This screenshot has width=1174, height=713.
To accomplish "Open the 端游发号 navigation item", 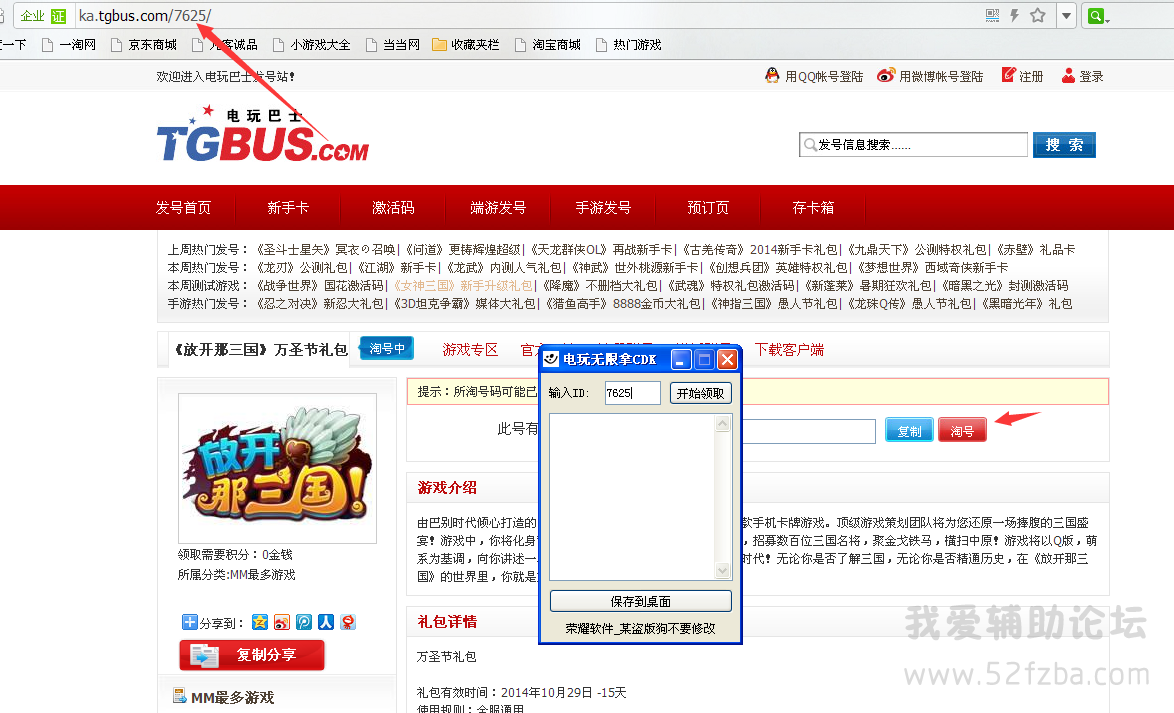I will tap(498, 207).
